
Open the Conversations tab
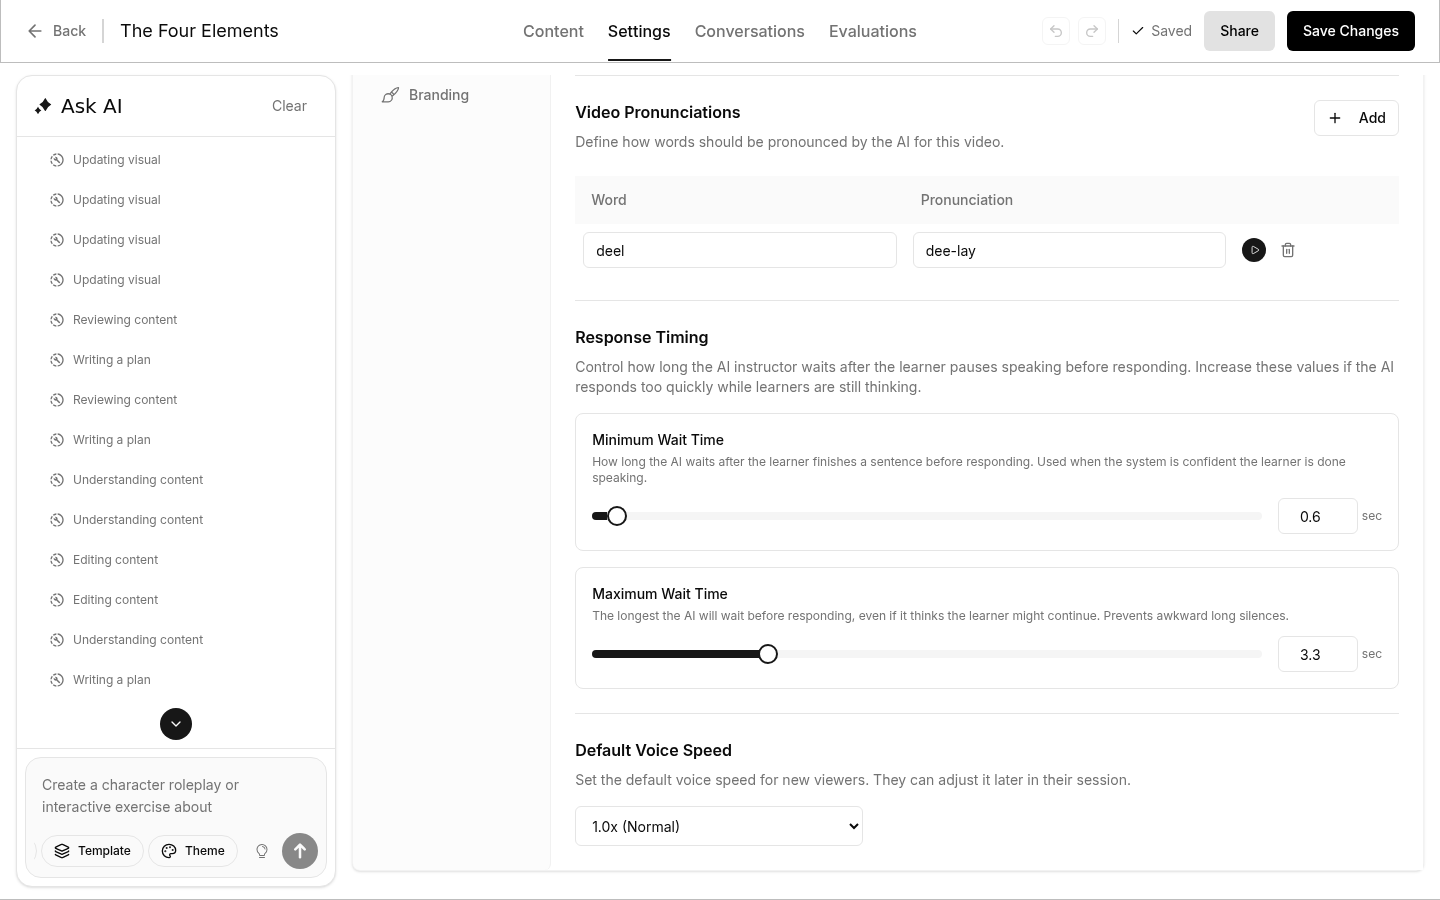(x=749, y=31)
